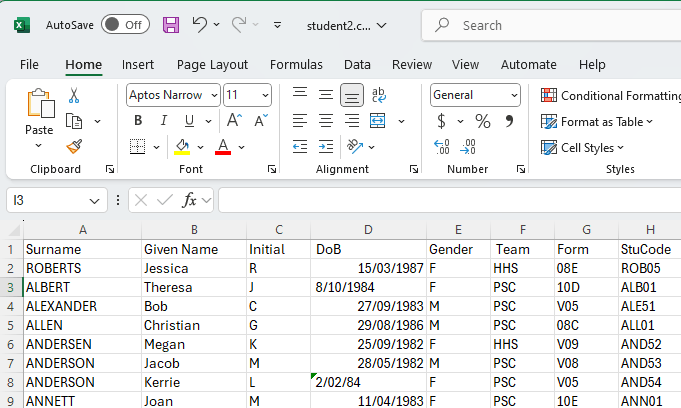Image resolution: width=681 pixels, height=408 pixels.
Task: Switch to the Insert tab
Action: [x=138, y=65]
